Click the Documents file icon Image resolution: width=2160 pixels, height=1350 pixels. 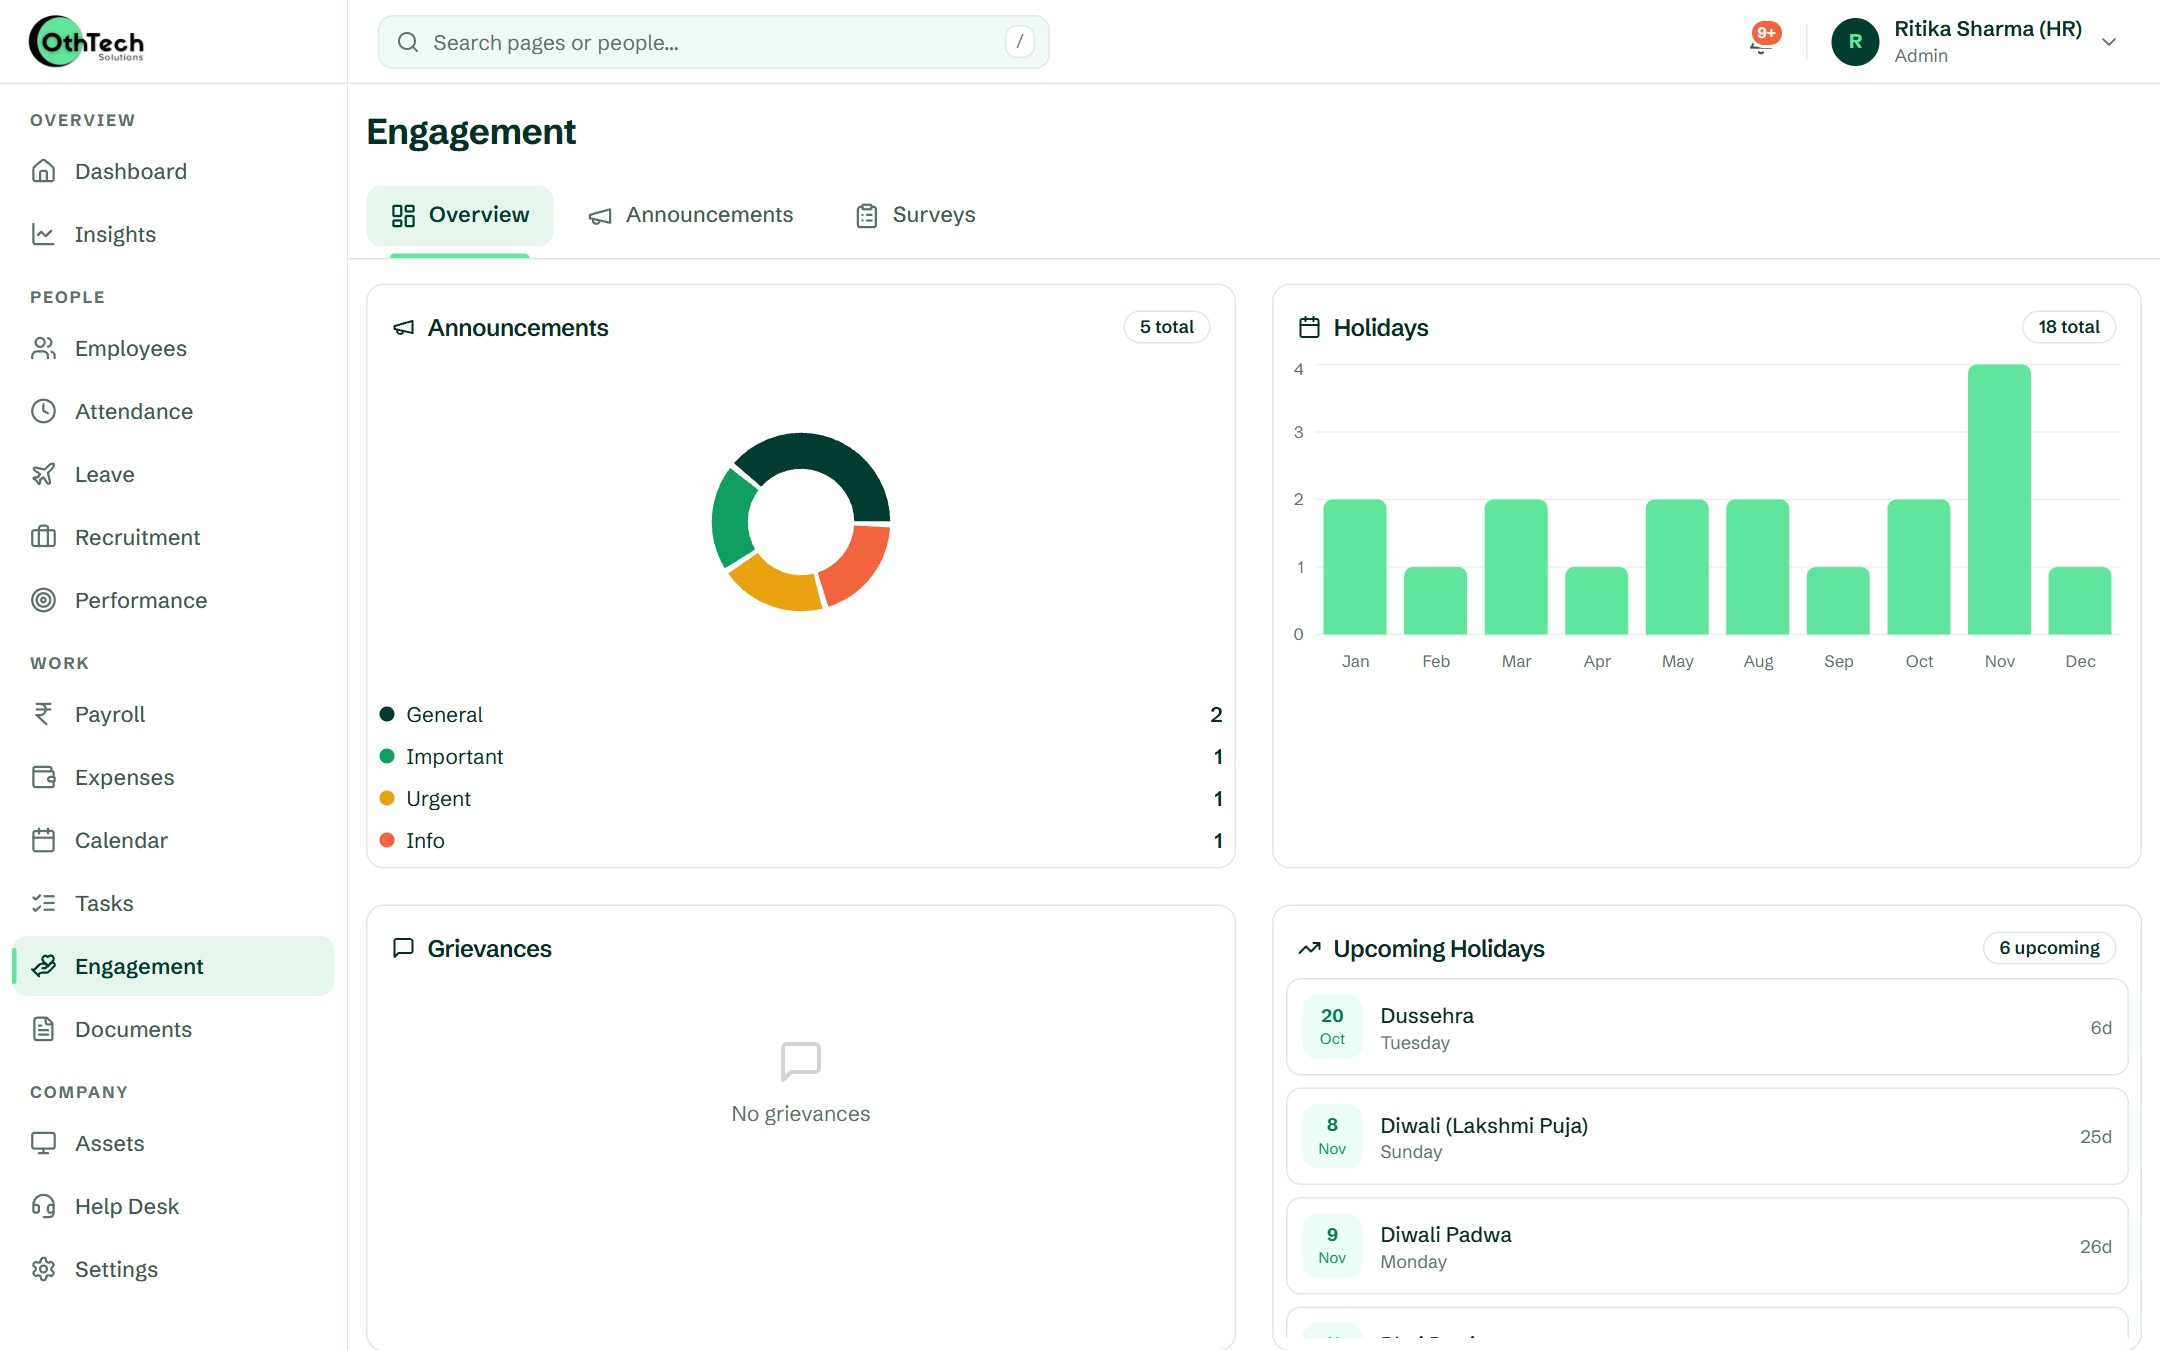[43, 1029]
